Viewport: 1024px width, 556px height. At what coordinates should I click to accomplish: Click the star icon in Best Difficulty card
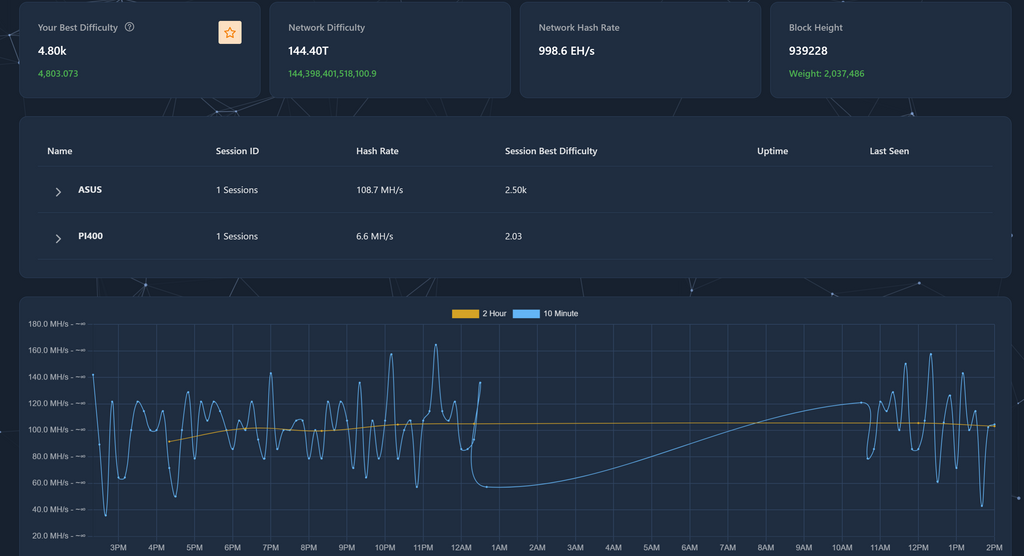[230, 33]
